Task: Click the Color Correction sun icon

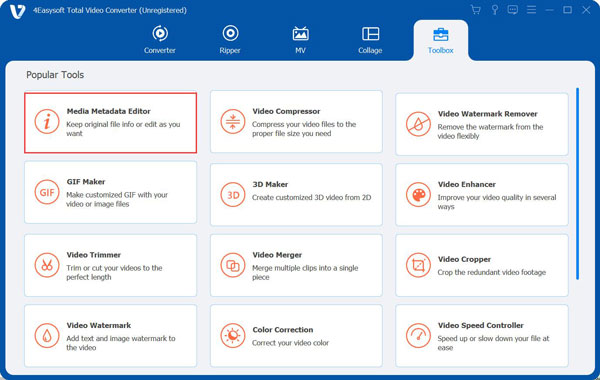Action: click(233, 336)
